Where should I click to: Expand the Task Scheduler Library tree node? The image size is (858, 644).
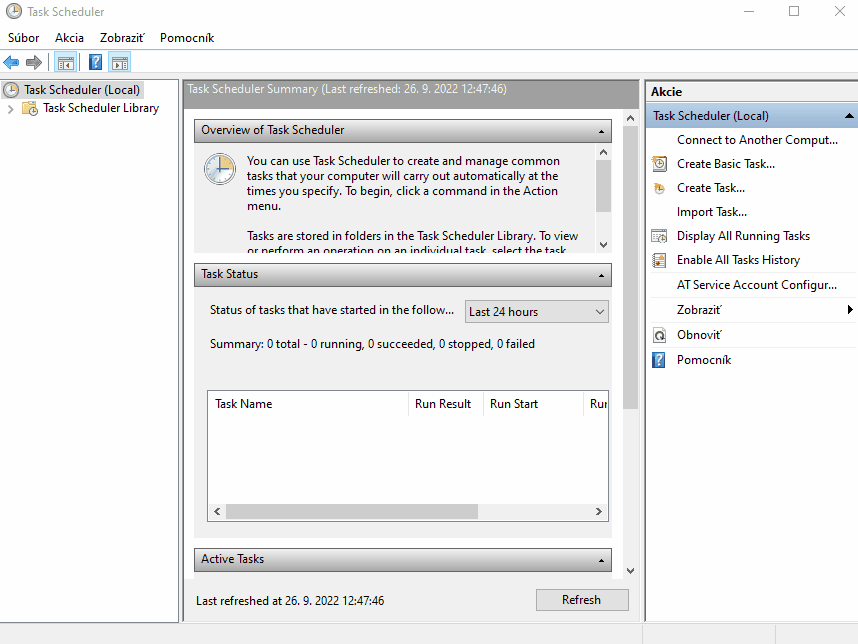click(10, 109)
